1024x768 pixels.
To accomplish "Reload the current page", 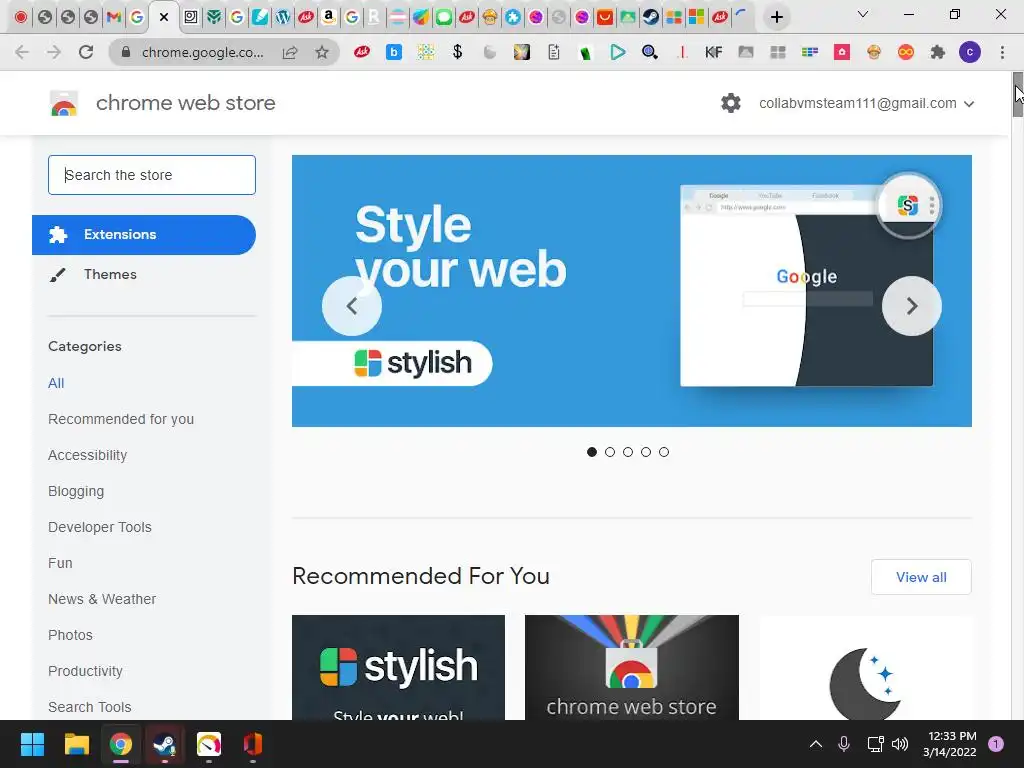I will click(86, 52).
